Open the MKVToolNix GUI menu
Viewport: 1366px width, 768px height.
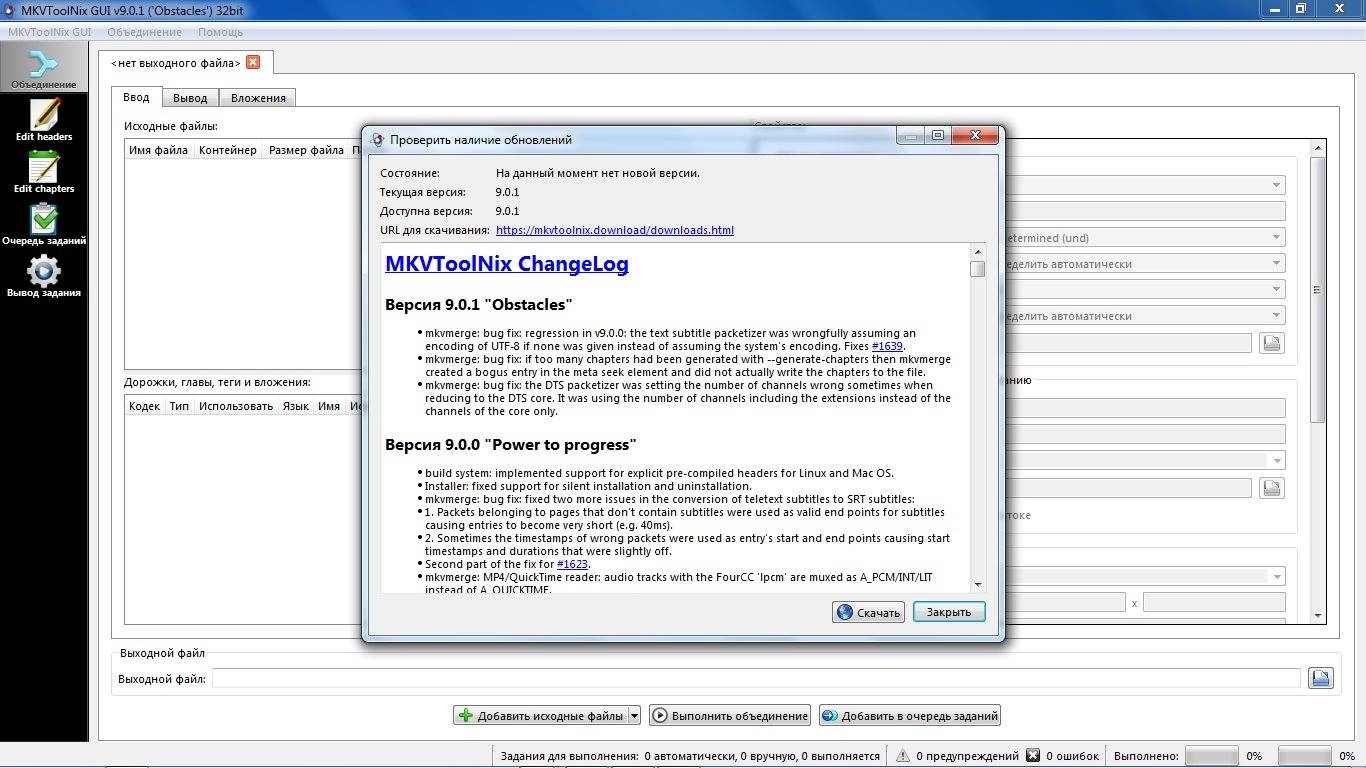click(x=50, y=32)
